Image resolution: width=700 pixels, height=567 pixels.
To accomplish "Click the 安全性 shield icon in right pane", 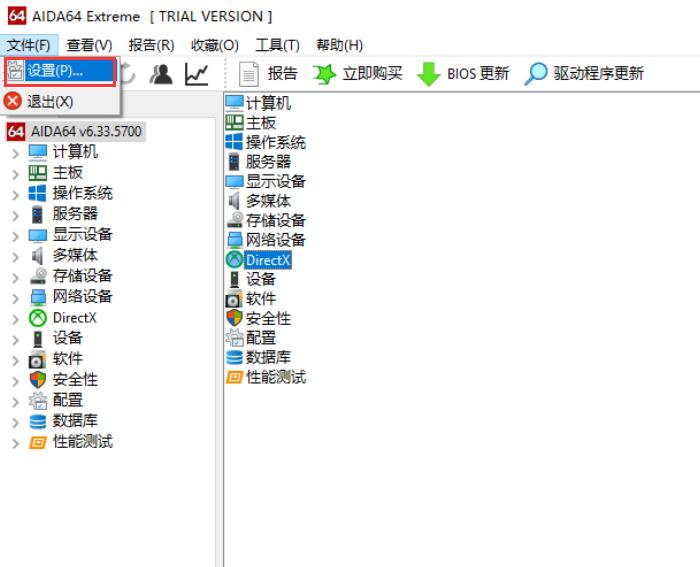I will pos(234,318).
